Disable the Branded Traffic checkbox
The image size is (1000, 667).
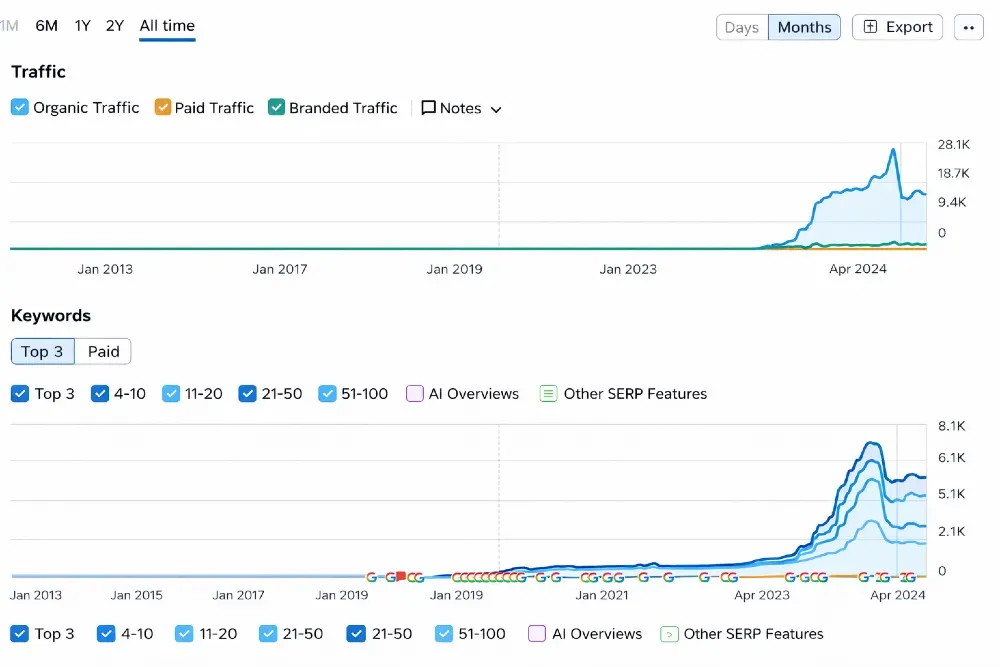coord(277,107)
